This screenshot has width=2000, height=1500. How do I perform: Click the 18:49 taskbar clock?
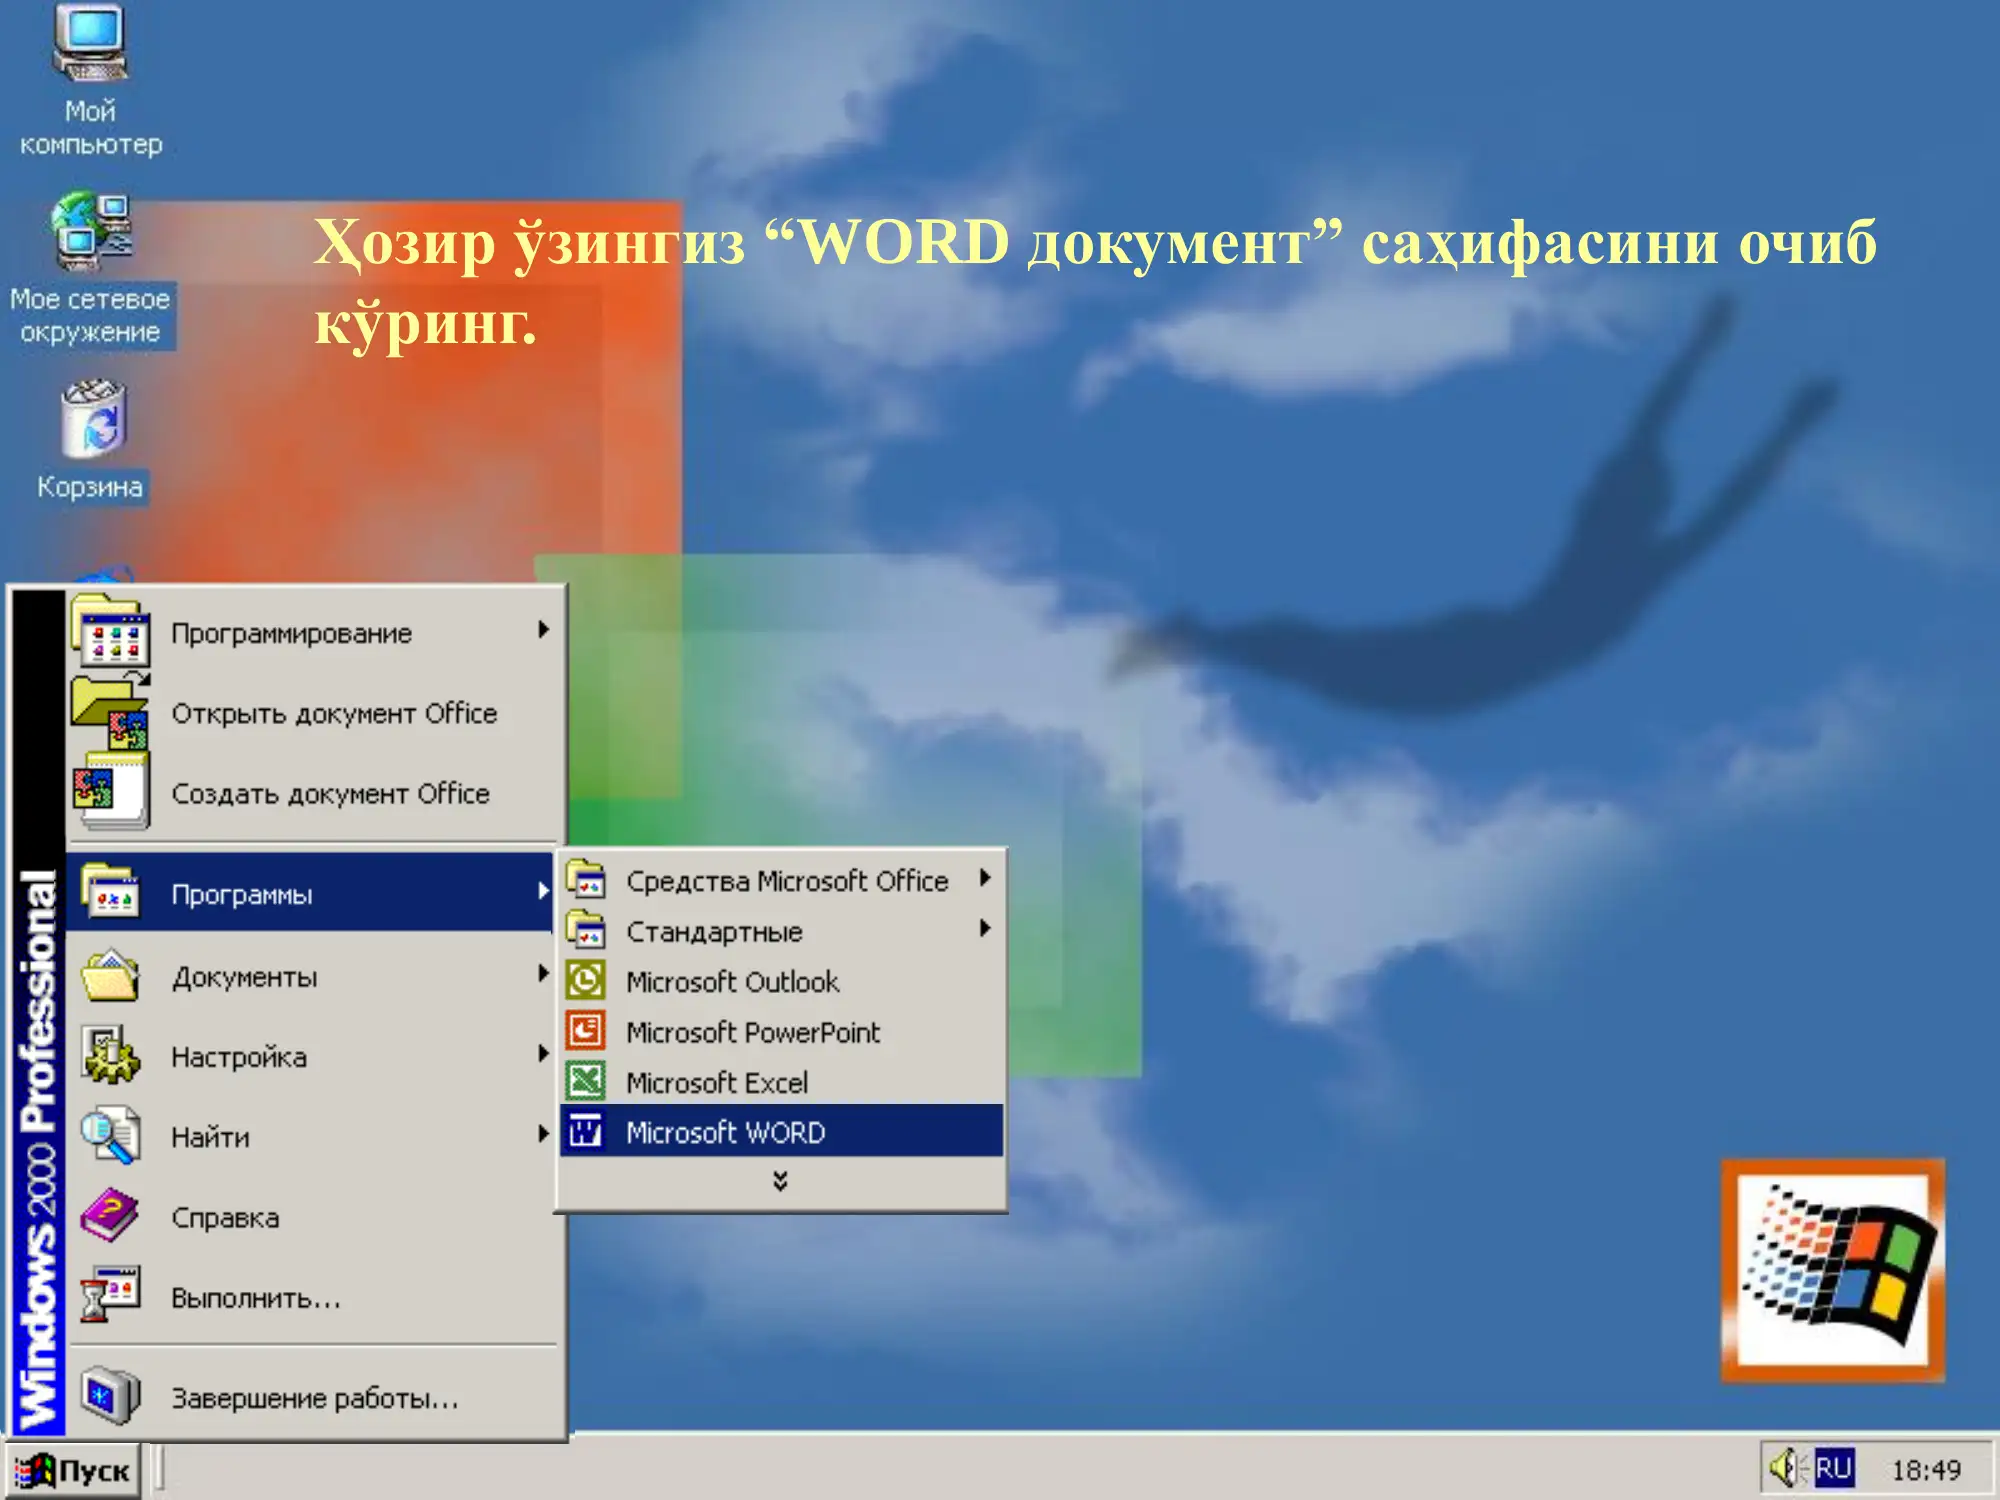[x=1925, y=1470]
